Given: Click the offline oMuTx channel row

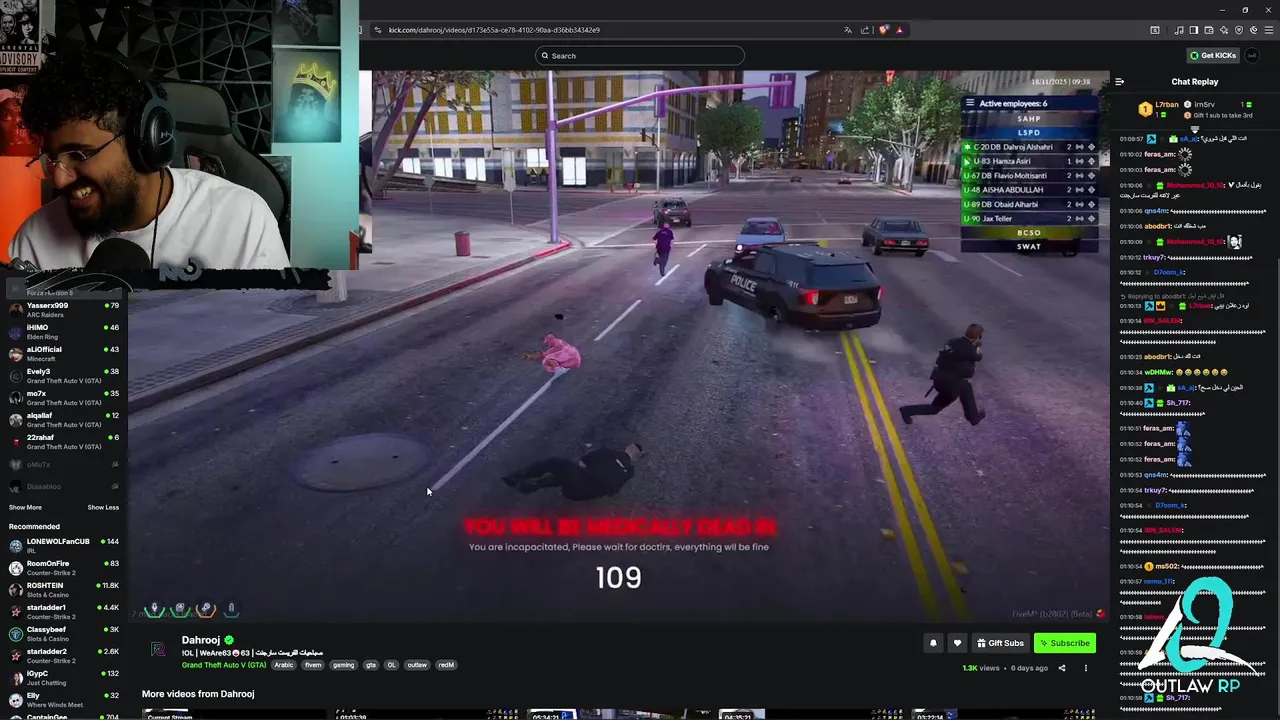Looking at the screenshot, I should [64, 464].
